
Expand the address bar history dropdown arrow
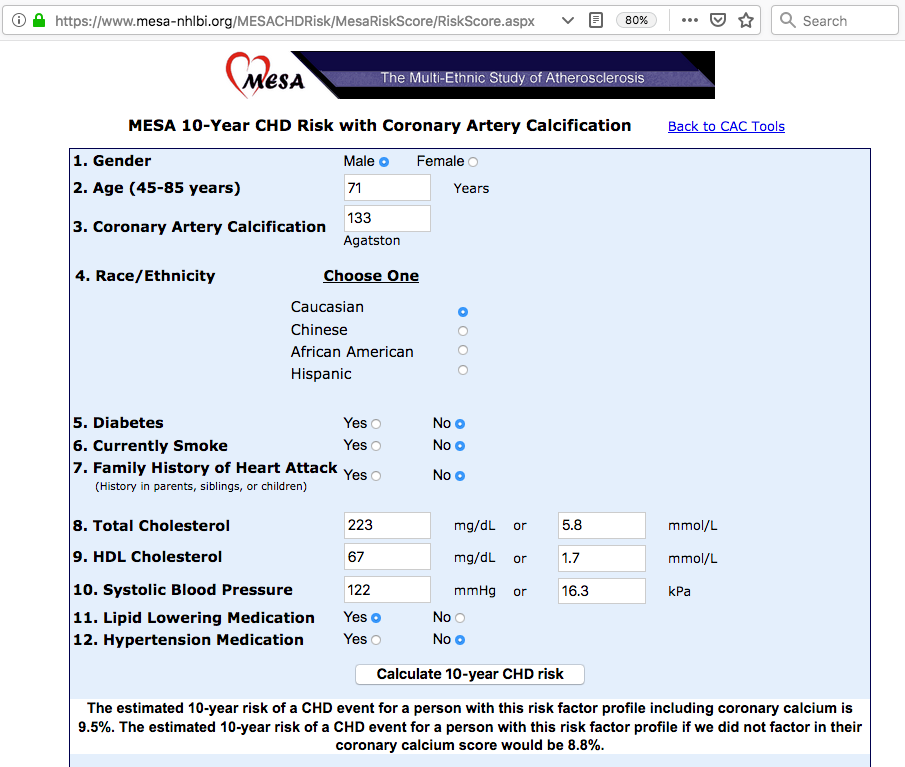click(568, 20)
